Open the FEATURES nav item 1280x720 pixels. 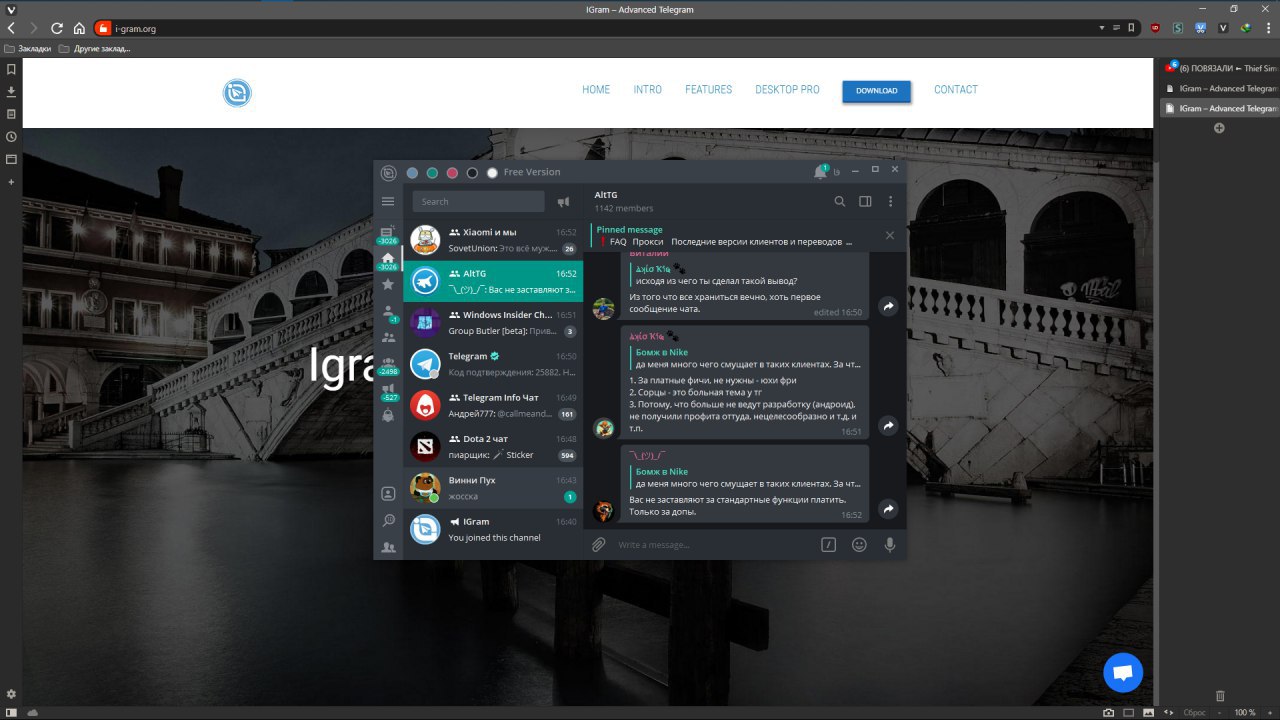point(708,90)
